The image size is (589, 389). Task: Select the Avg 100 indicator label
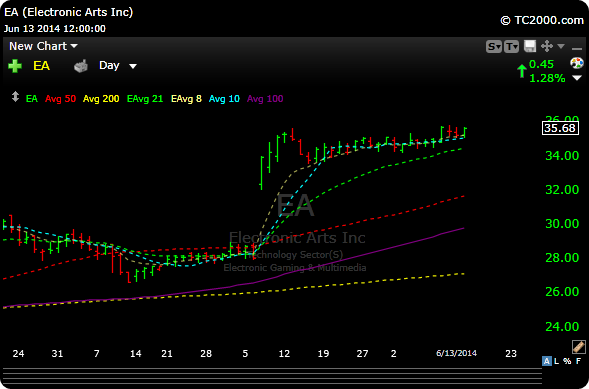265,99
